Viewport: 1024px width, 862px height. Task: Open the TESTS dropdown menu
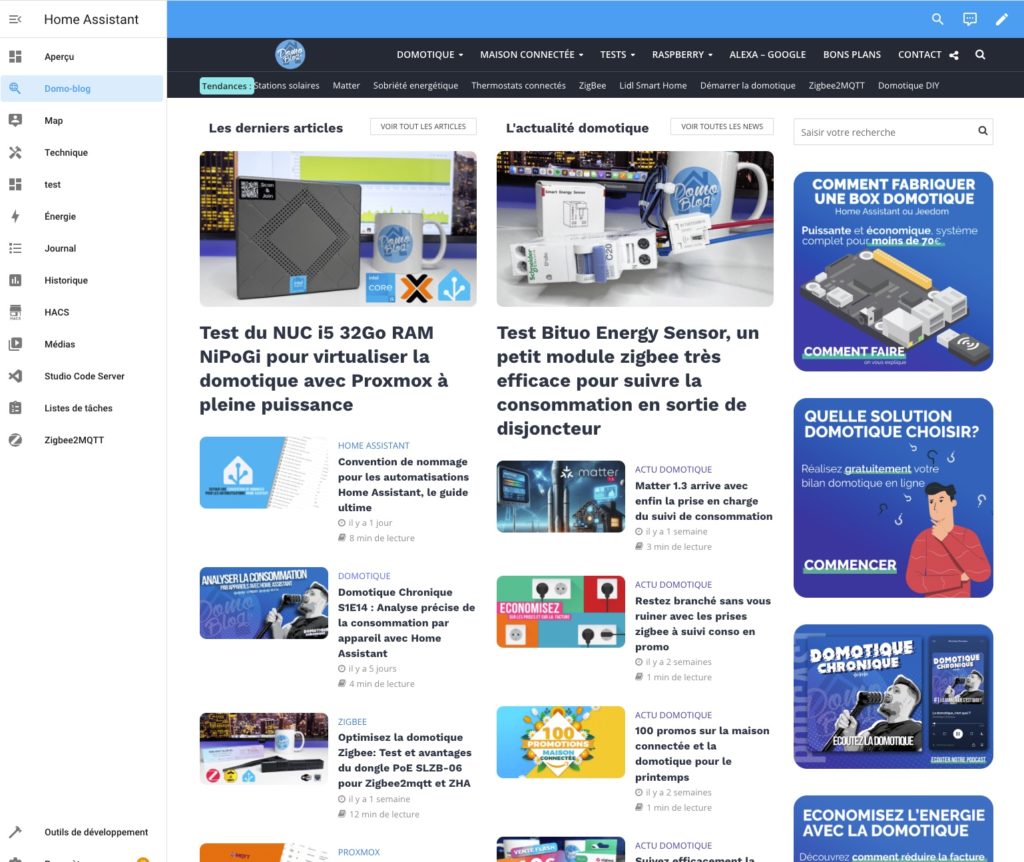pyautogui.click(x=617, y=55)
